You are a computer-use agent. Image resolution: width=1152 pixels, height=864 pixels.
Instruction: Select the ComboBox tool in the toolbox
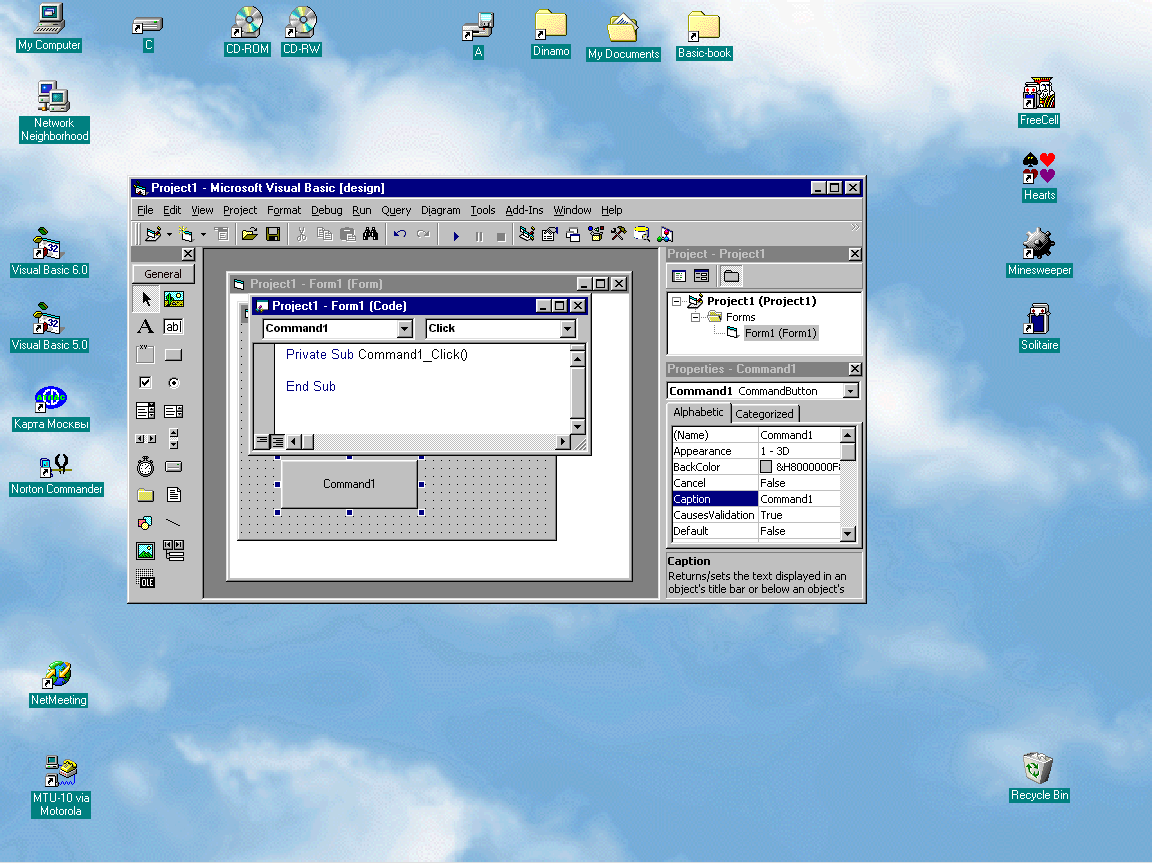point(145,411)
